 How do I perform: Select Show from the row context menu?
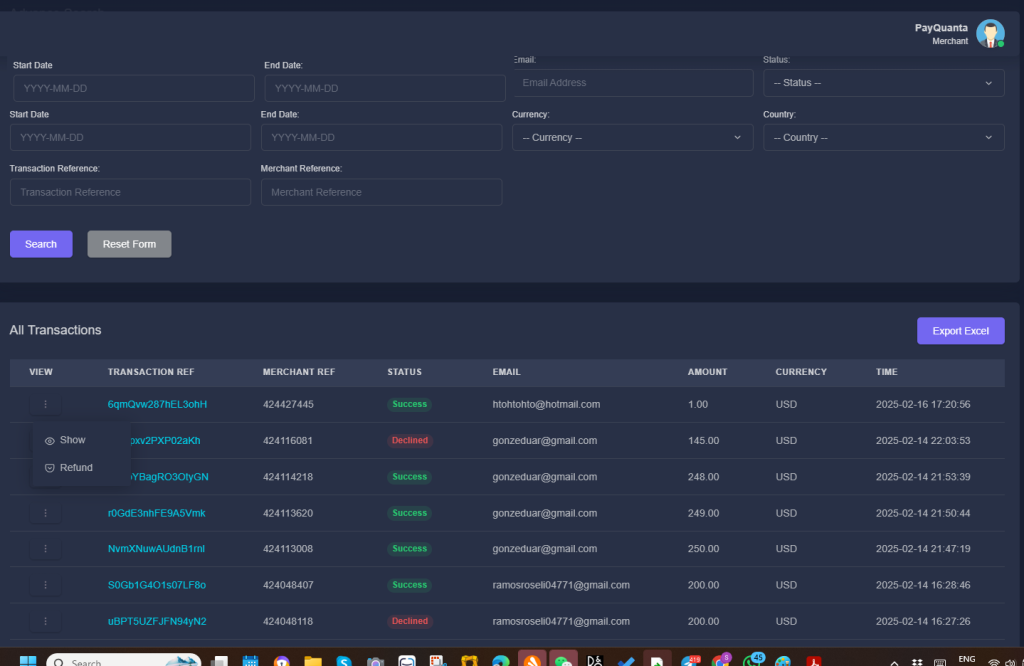(70, 439)
